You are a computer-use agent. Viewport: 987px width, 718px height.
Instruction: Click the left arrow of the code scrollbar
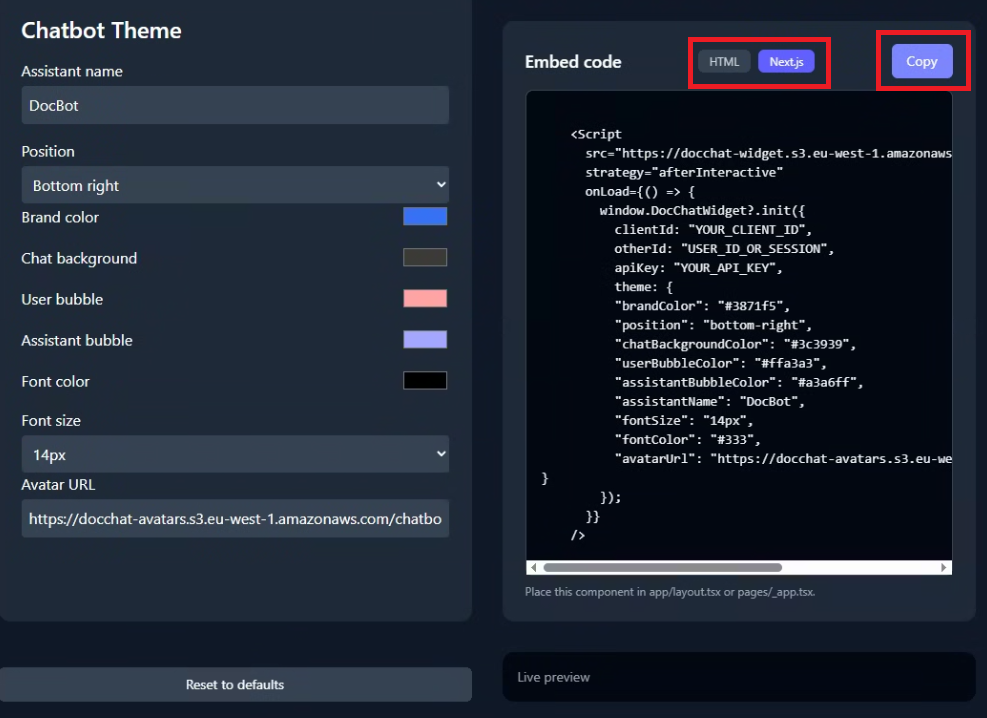coord(533,567)
